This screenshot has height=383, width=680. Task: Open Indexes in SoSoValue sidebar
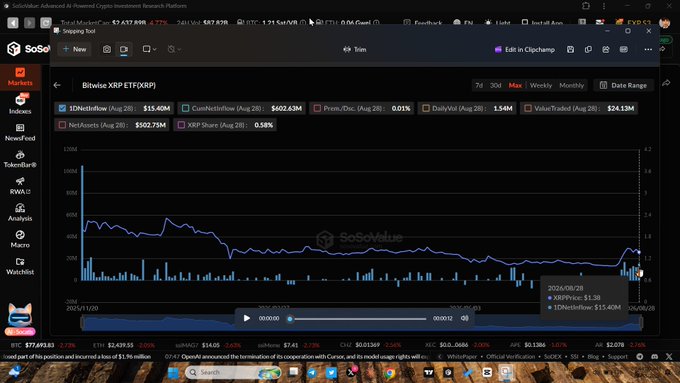[20, 105]
